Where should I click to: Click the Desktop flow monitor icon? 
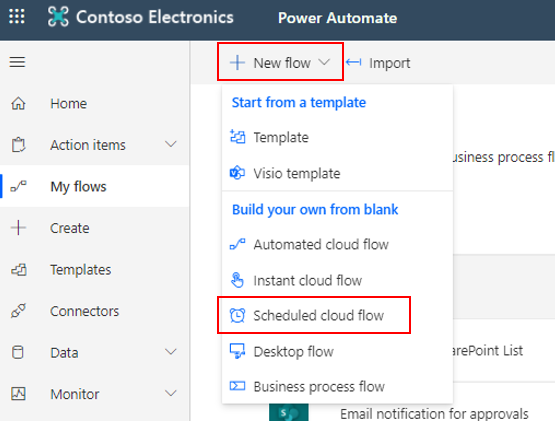pyautogui.click(x=237, y=351)
